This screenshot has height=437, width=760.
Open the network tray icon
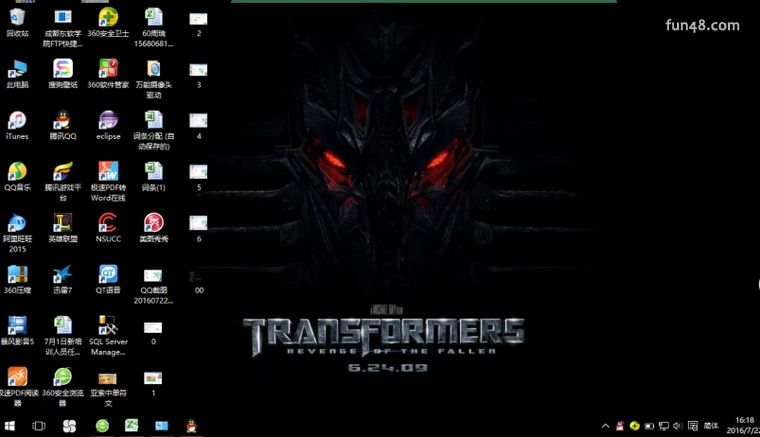point(664,426)
